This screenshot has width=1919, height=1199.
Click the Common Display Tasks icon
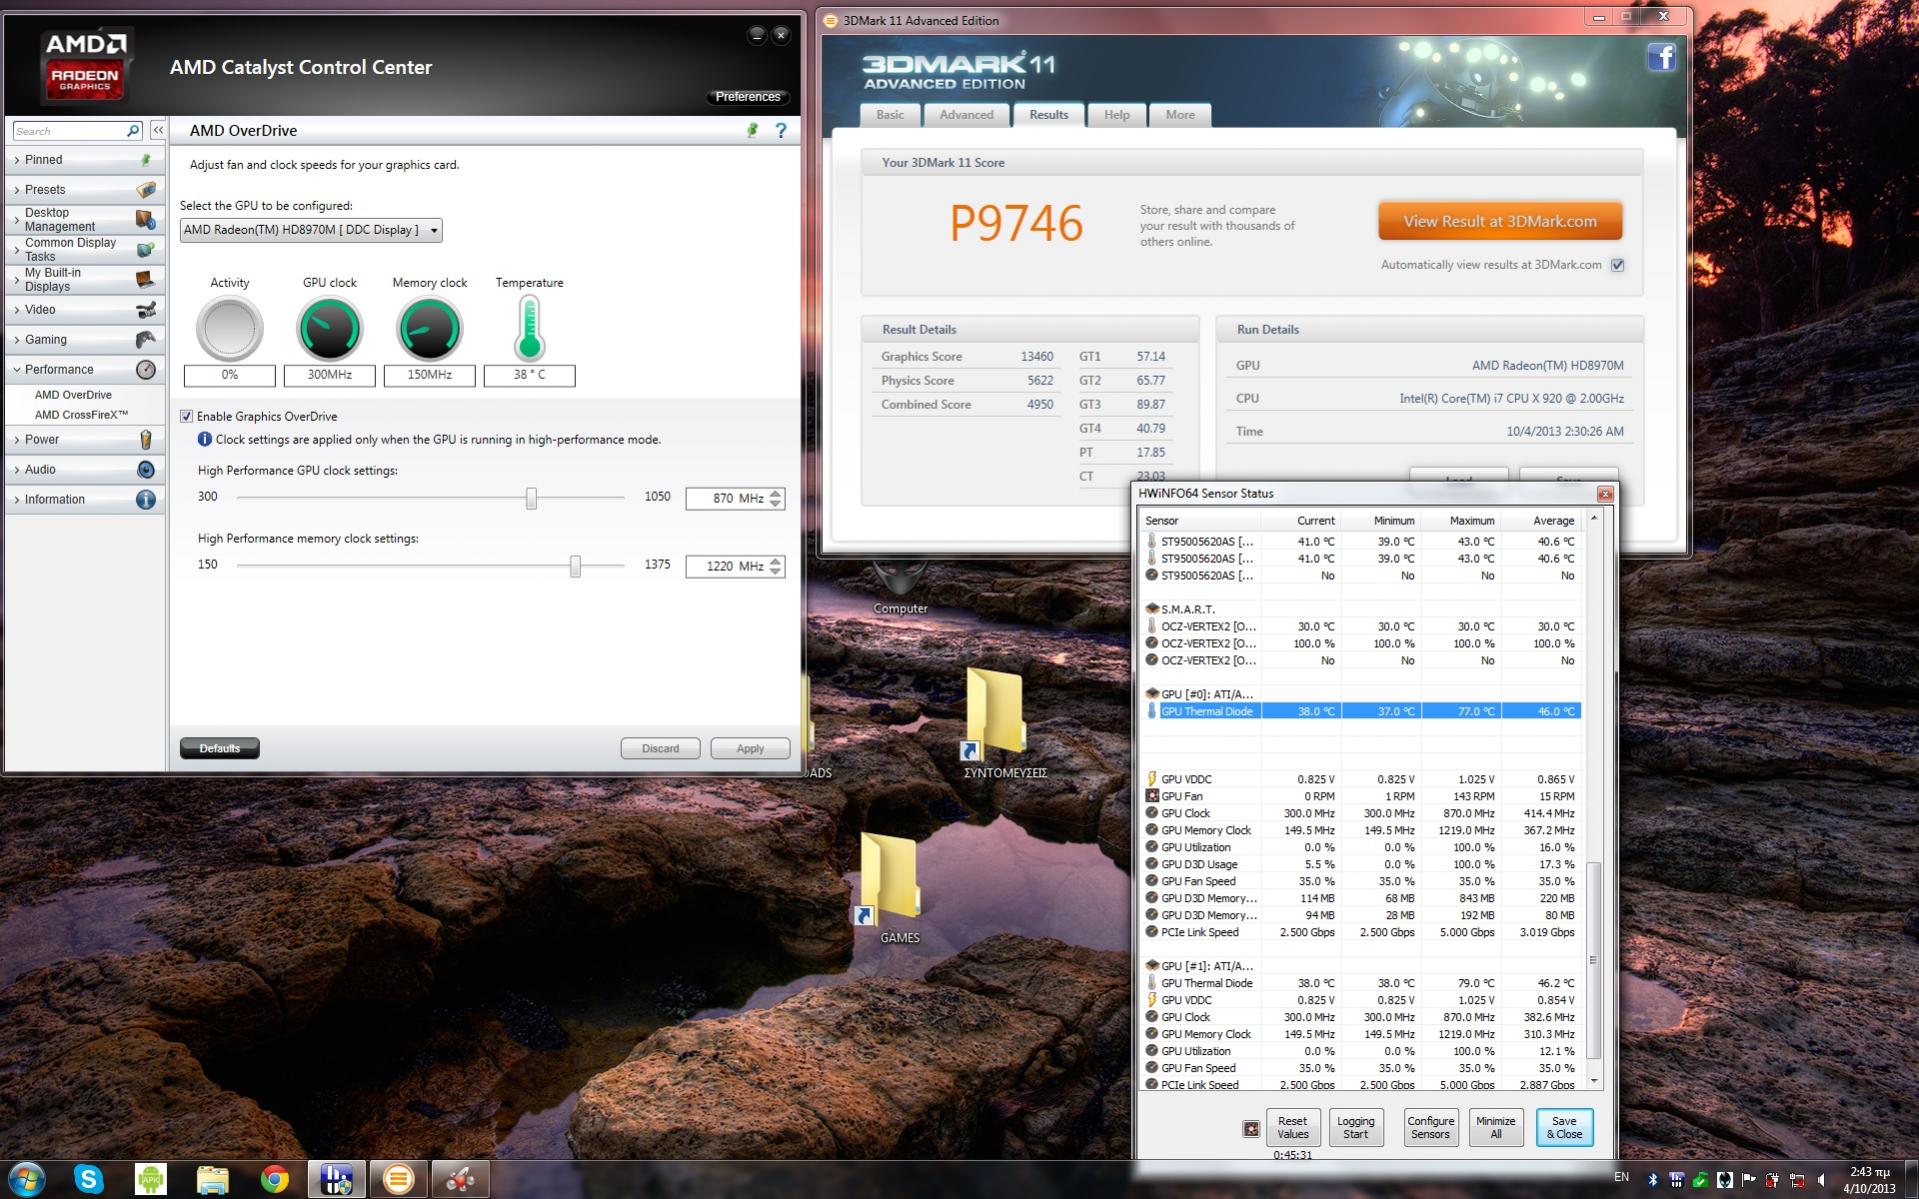click(146, 249)
